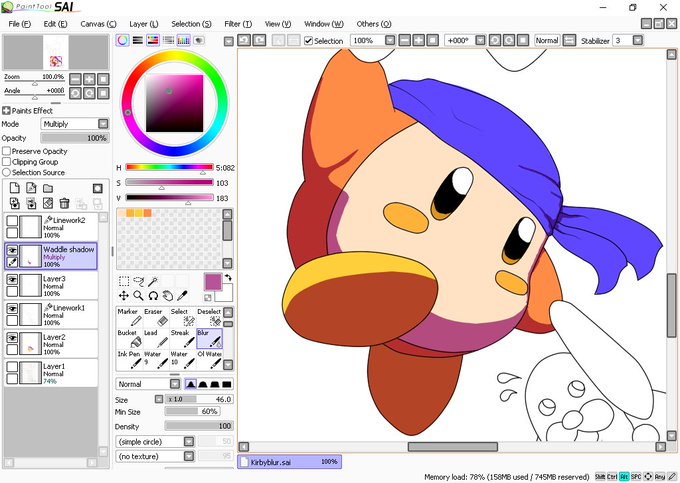680x483 pixels.
Task: Create a new layer folder
Action: [x=48, y=188]
